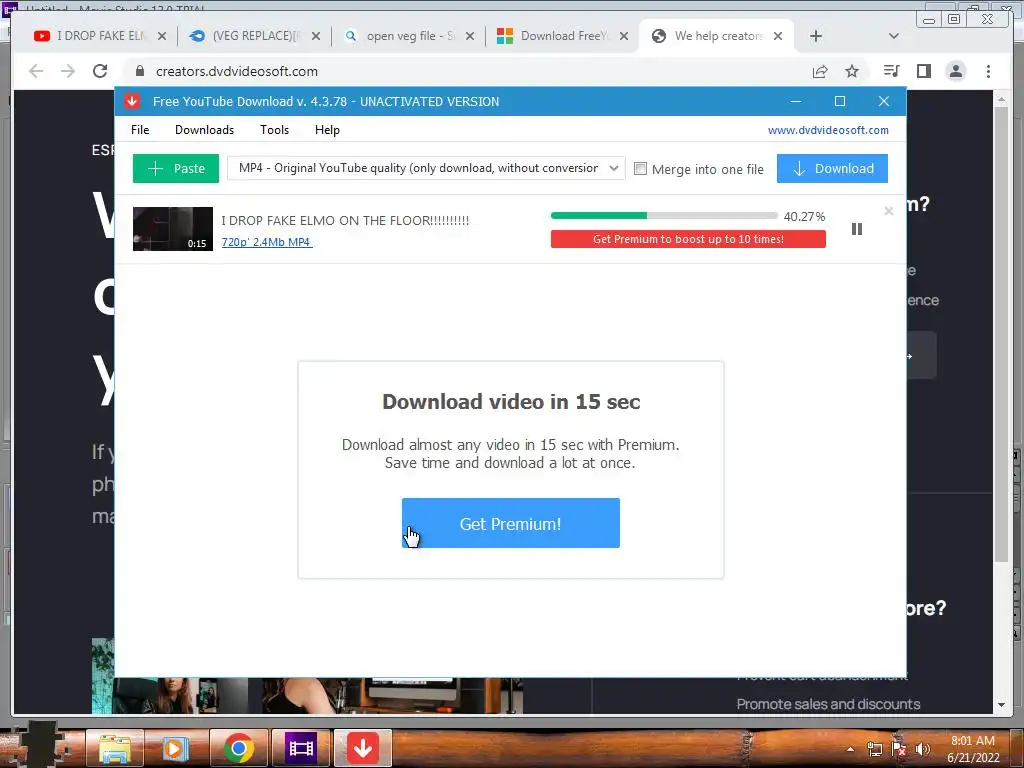The width and height of the screenshot is (1024, 768).
Task: Open the File menu
Action: (140, 130)
